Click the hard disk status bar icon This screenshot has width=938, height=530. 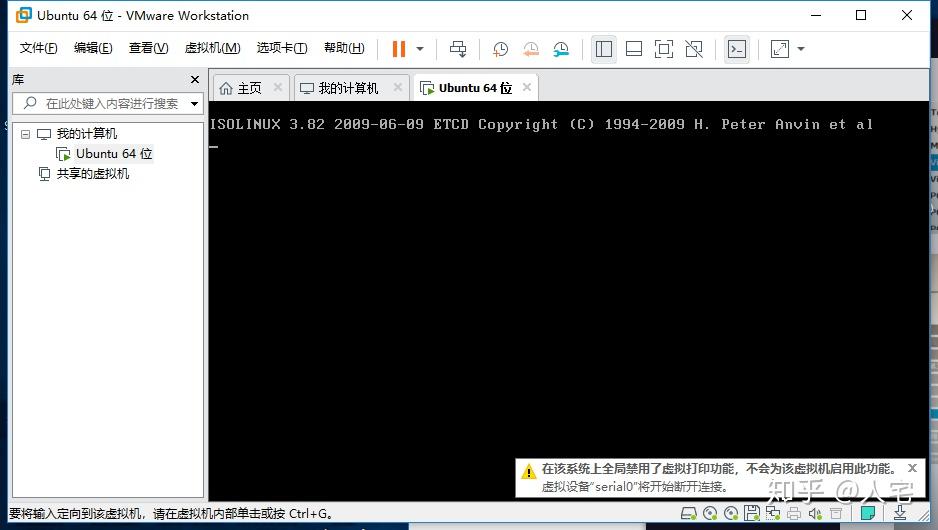[688, 514]
